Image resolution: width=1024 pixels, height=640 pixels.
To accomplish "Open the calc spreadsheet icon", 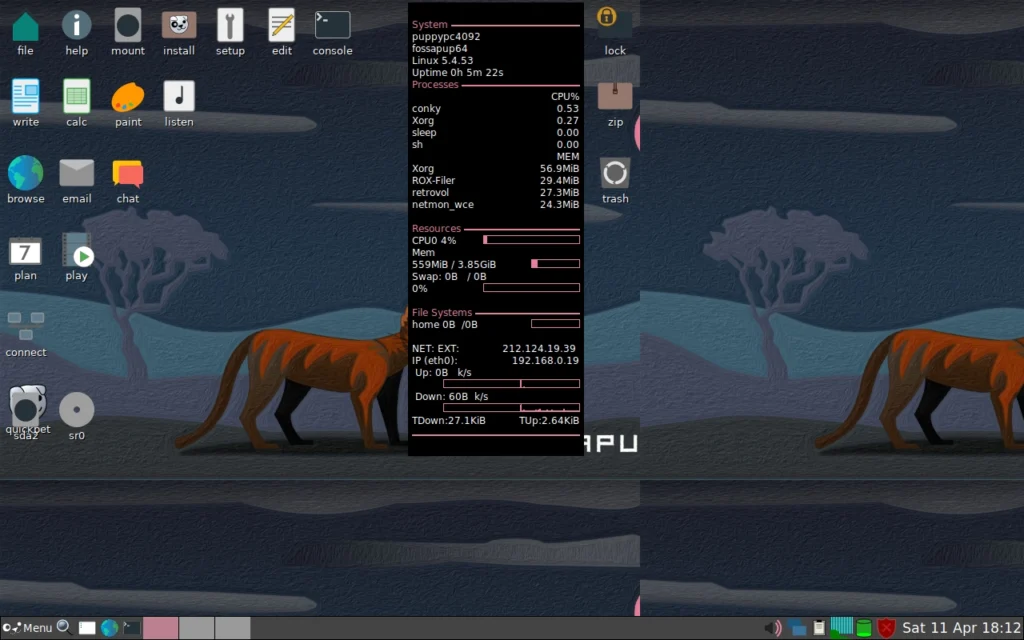I will click(76, 103).
